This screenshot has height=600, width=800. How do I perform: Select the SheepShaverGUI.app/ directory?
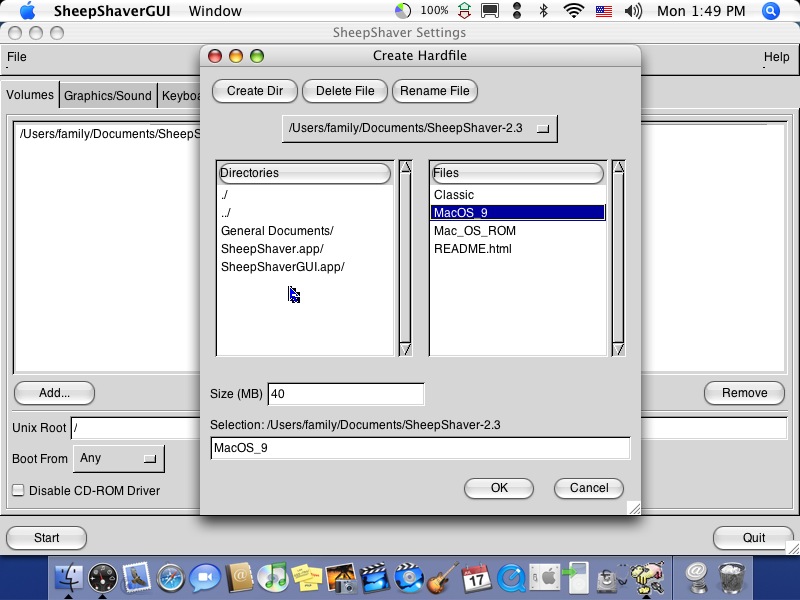point(283,267)
